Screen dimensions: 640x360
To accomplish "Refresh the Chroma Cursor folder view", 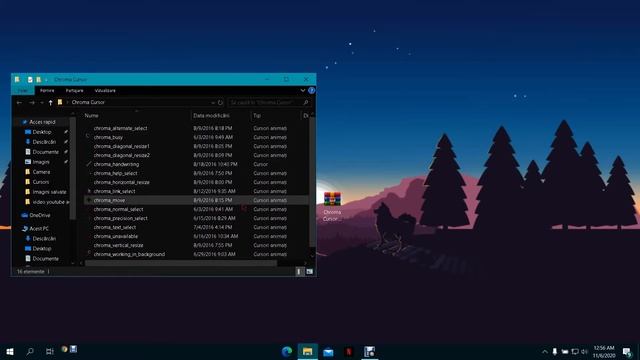I will 220,102.
